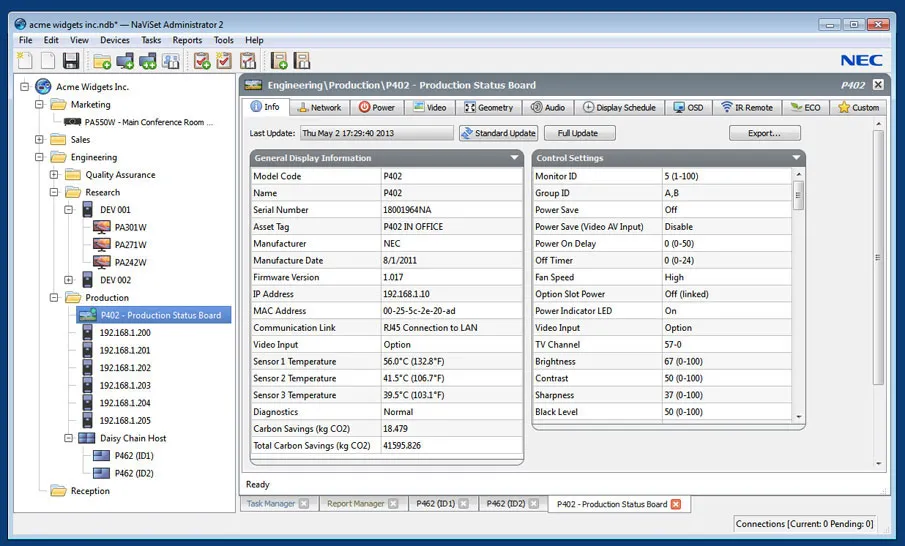Close P402 - Production Status Board tab
This screenshot has width=905, height=546.
[x=676, y=504]
